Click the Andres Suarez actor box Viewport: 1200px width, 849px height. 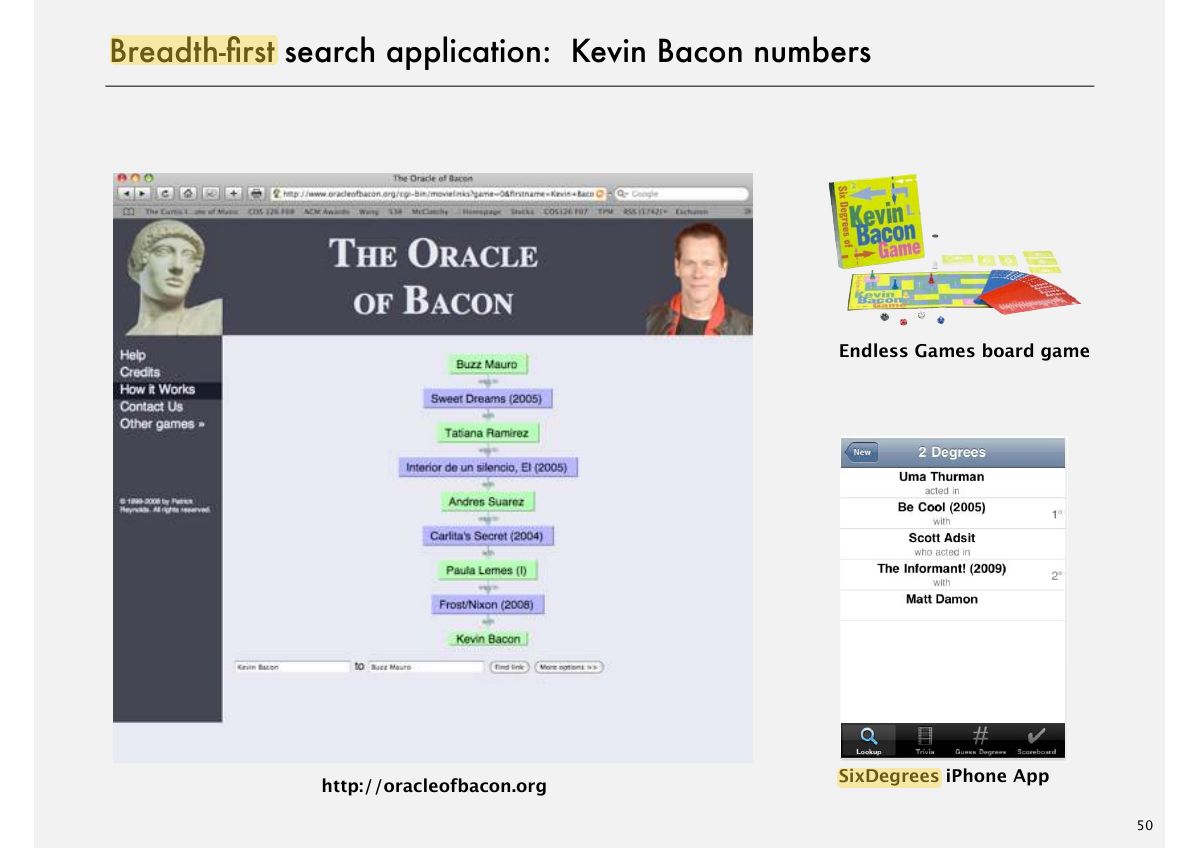click(487, 501)
